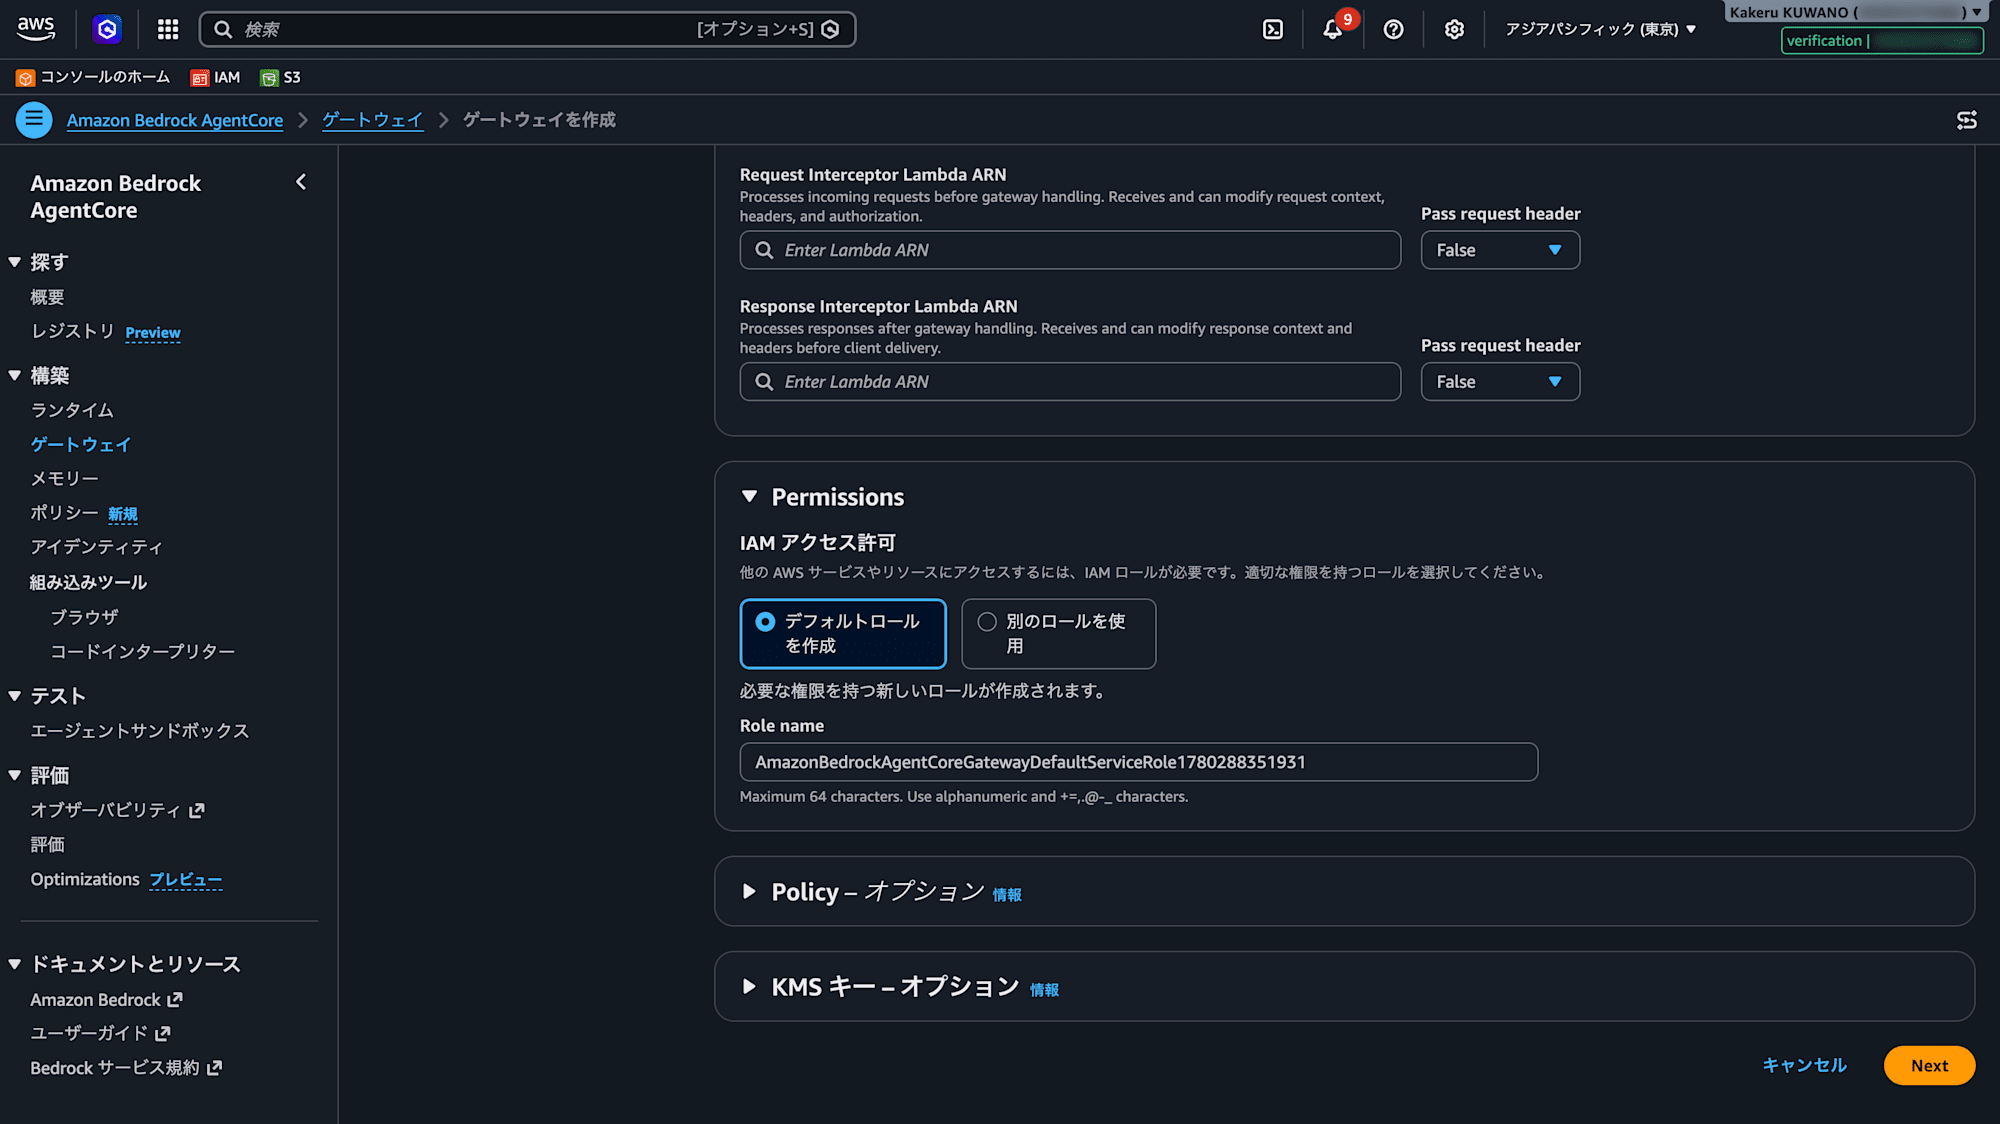2000x1124 pixels.
Task: Click the S3 favorite shortcut
Action: pos(280,78)
